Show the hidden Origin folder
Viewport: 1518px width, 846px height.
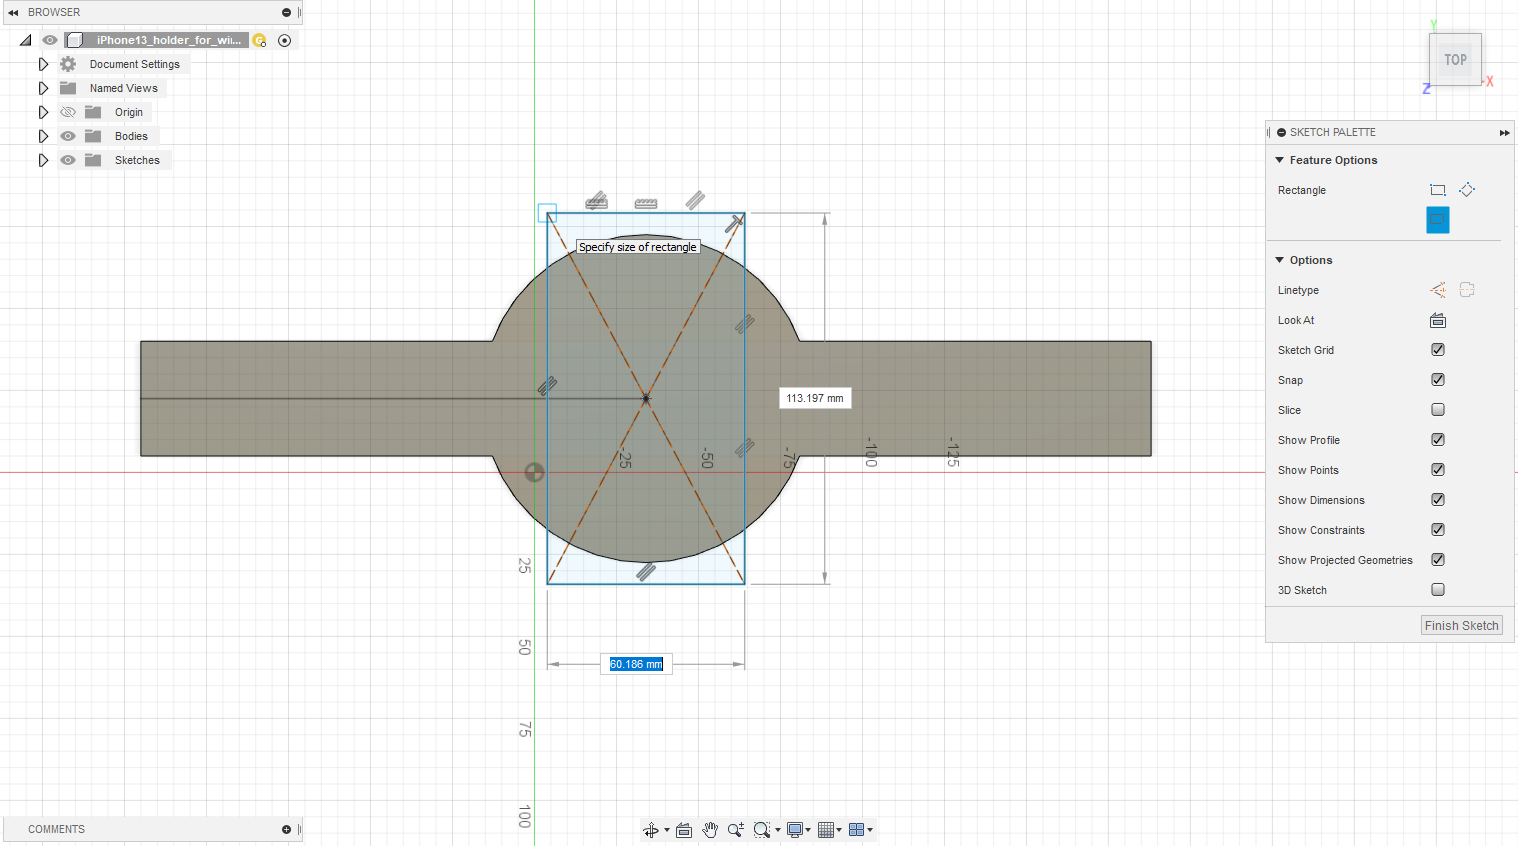pos(68,112)
